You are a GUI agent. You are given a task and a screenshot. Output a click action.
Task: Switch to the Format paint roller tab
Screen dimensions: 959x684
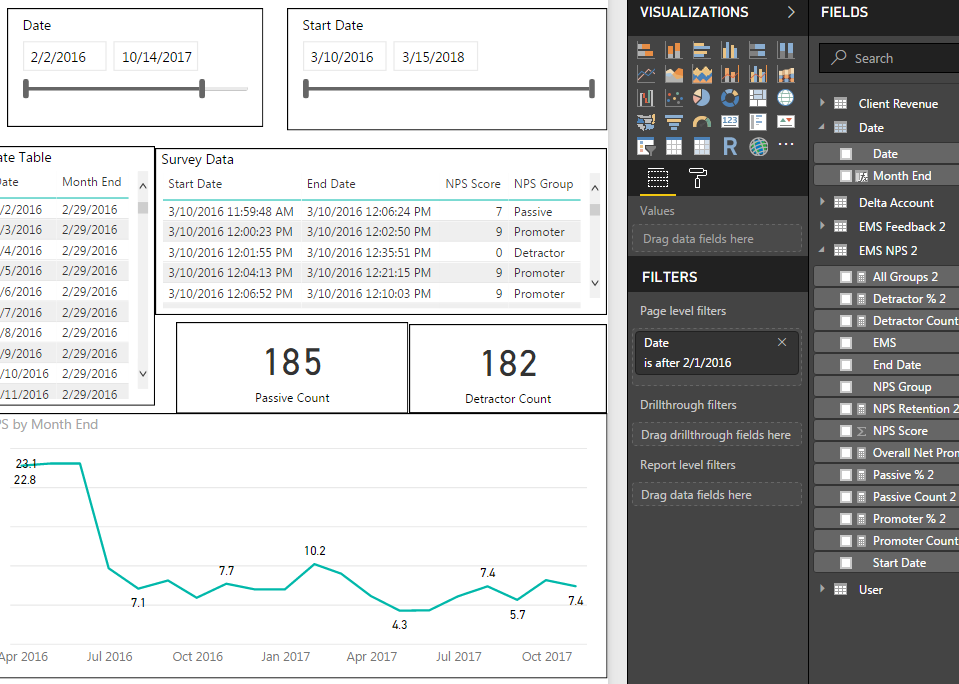point(698,179)
